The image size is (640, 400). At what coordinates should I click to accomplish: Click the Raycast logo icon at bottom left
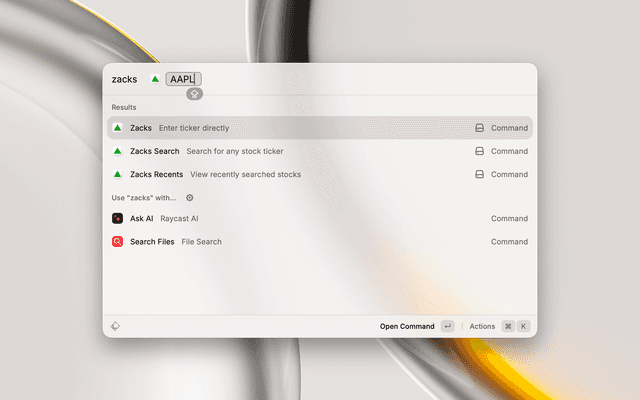coord(116,326)
